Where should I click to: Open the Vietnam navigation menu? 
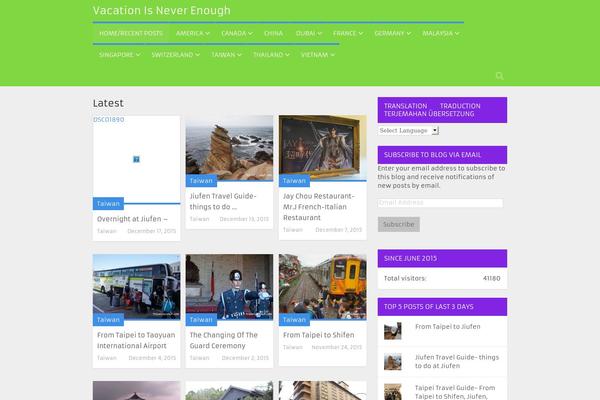318,55
